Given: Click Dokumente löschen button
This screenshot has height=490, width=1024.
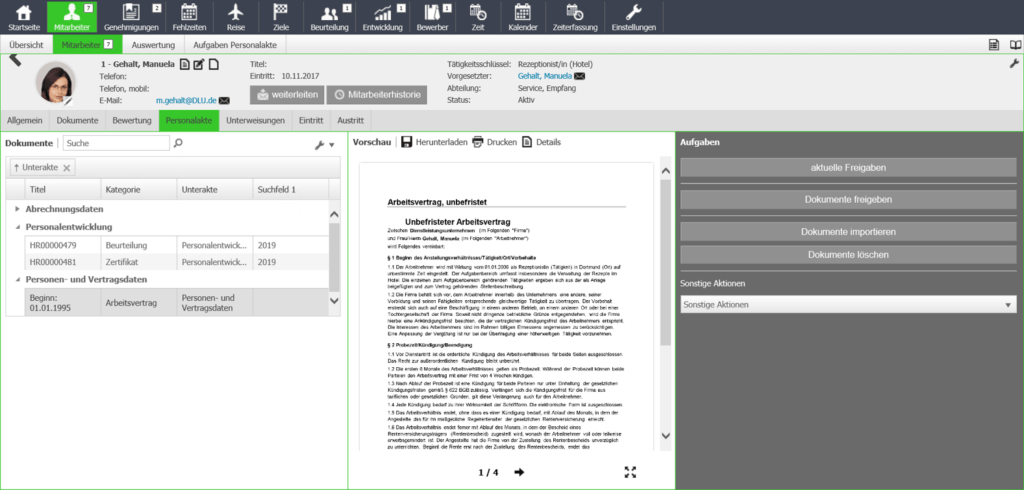Looking at the screenshot, I should click(848, 254).
